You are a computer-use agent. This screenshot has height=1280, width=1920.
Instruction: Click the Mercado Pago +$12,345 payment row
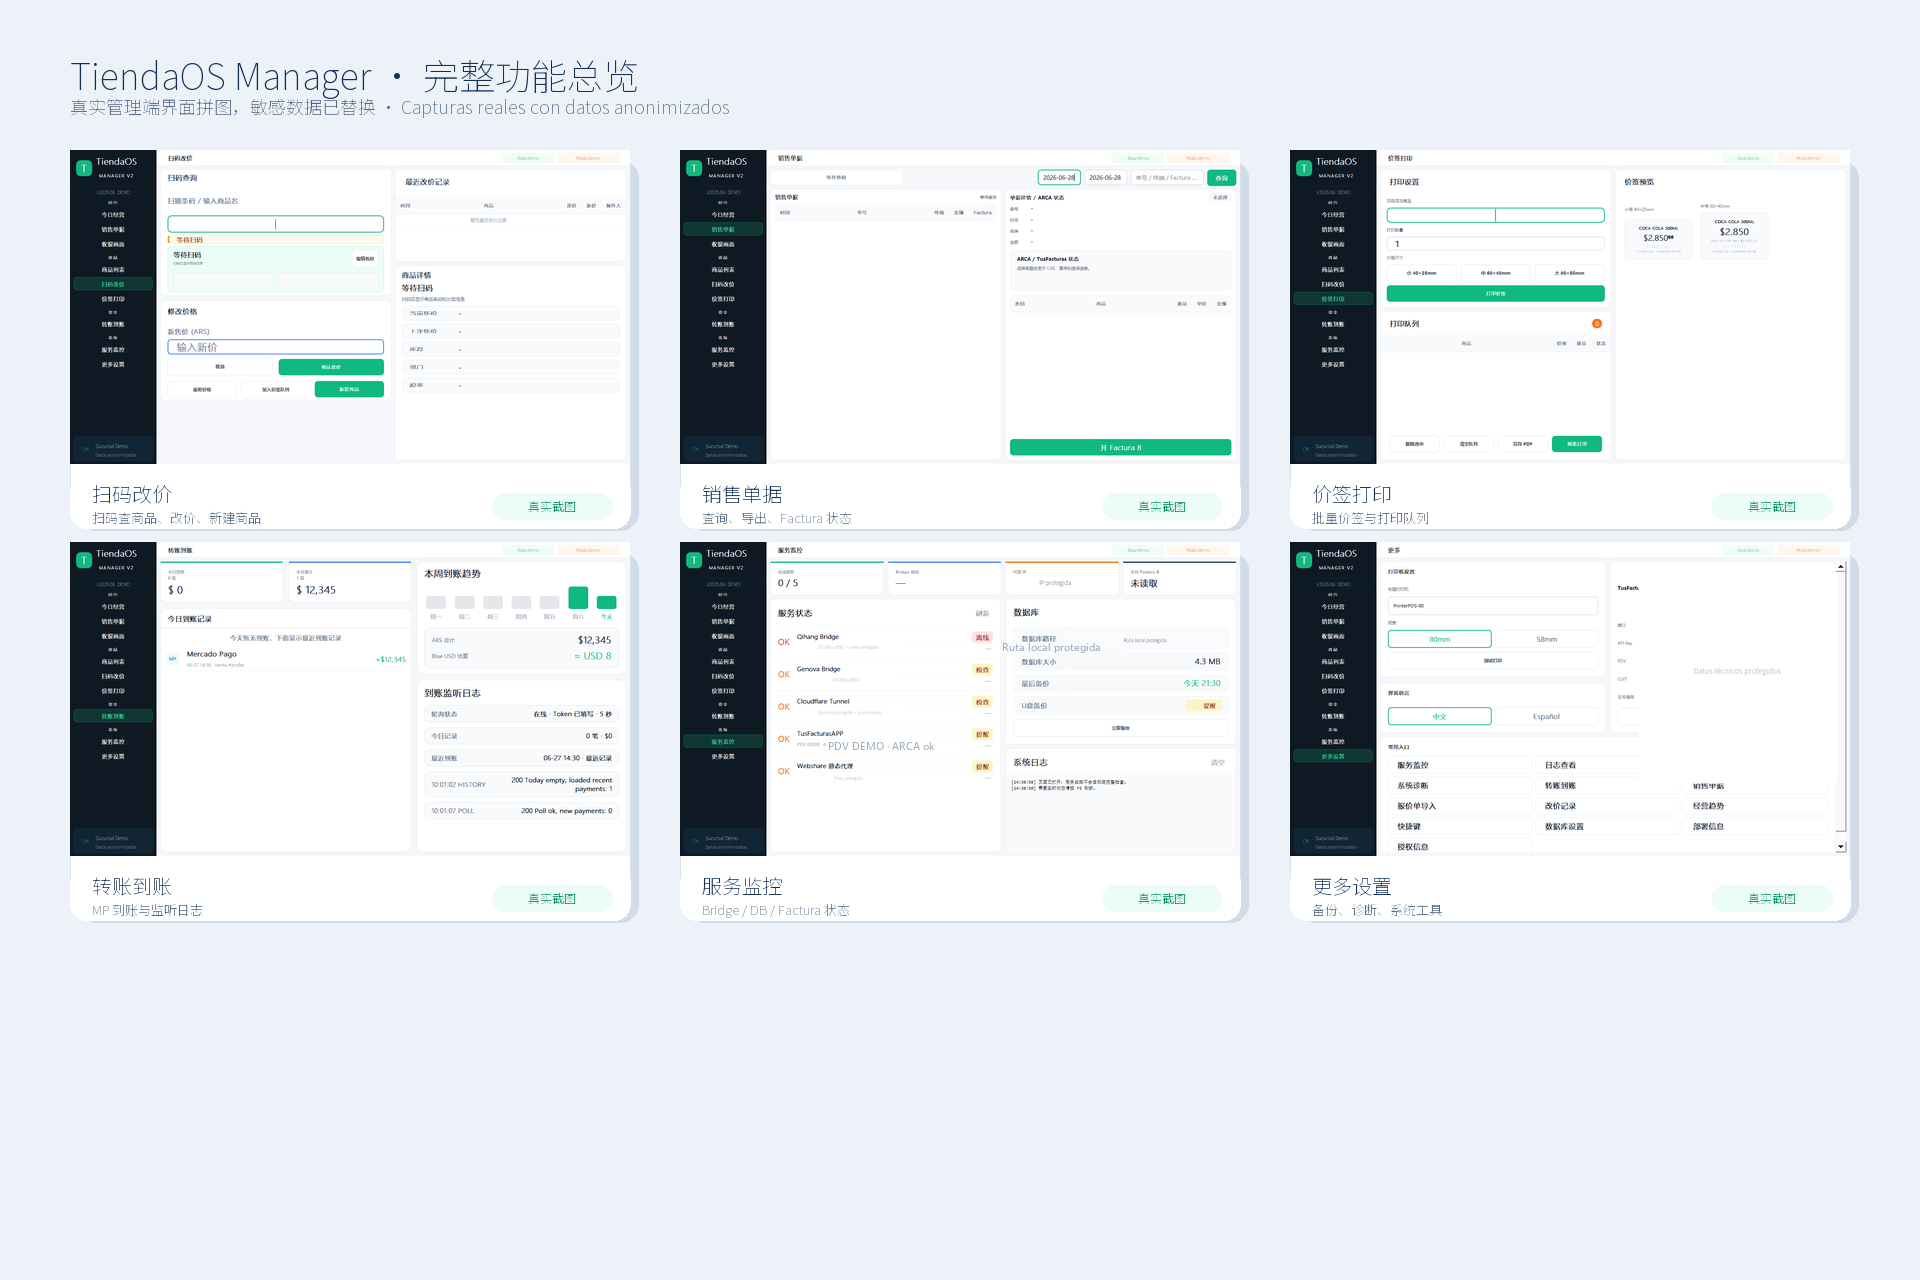pyautogui.click(x=286, y=659)
